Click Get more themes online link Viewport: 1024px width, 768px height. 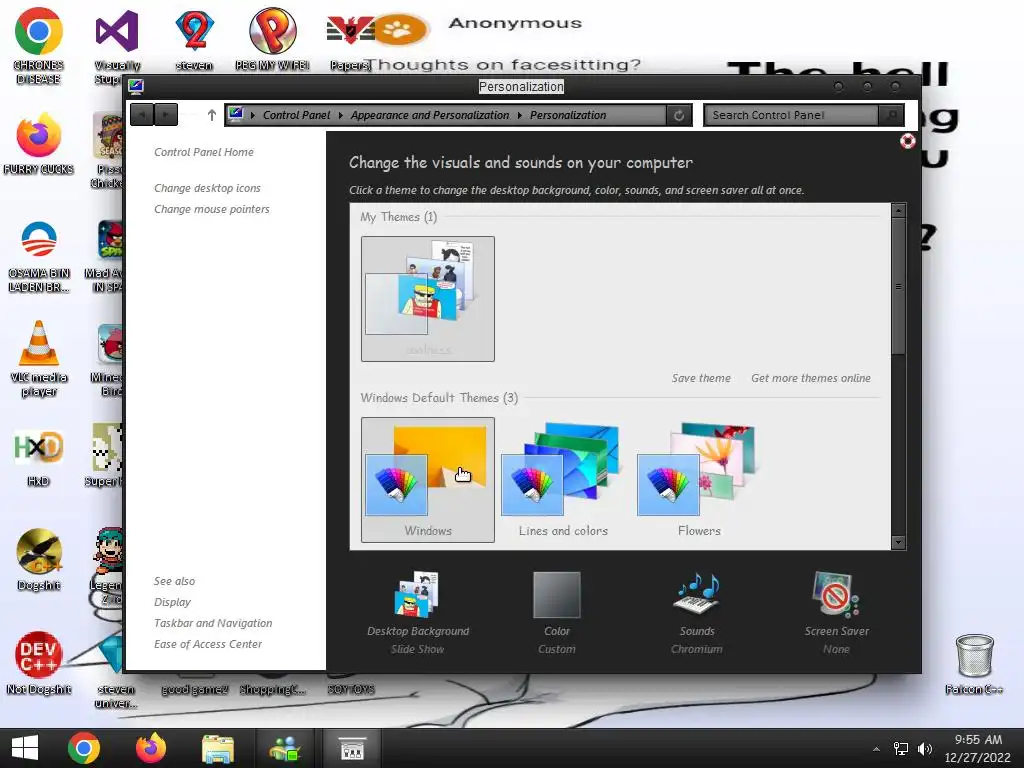(810, 378)
